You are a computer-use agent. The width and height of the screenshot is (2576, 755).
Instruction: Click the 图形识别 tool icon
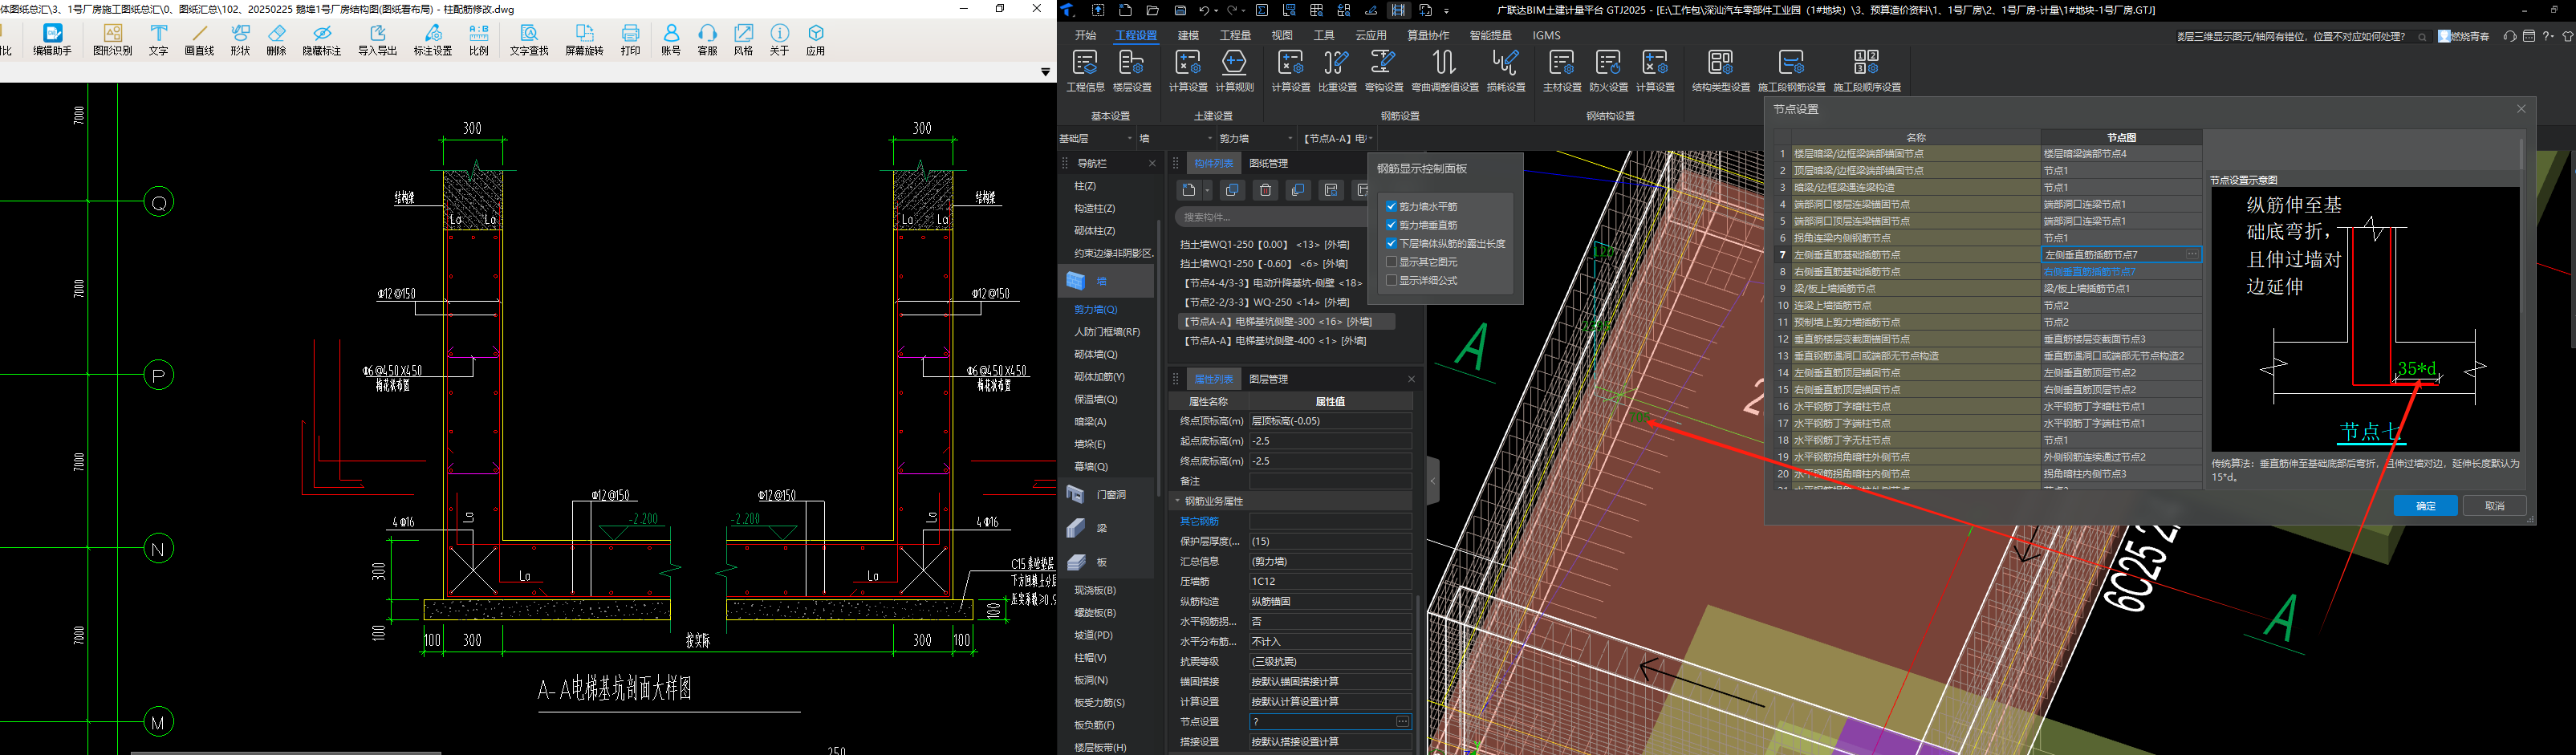tap(113, 40)
